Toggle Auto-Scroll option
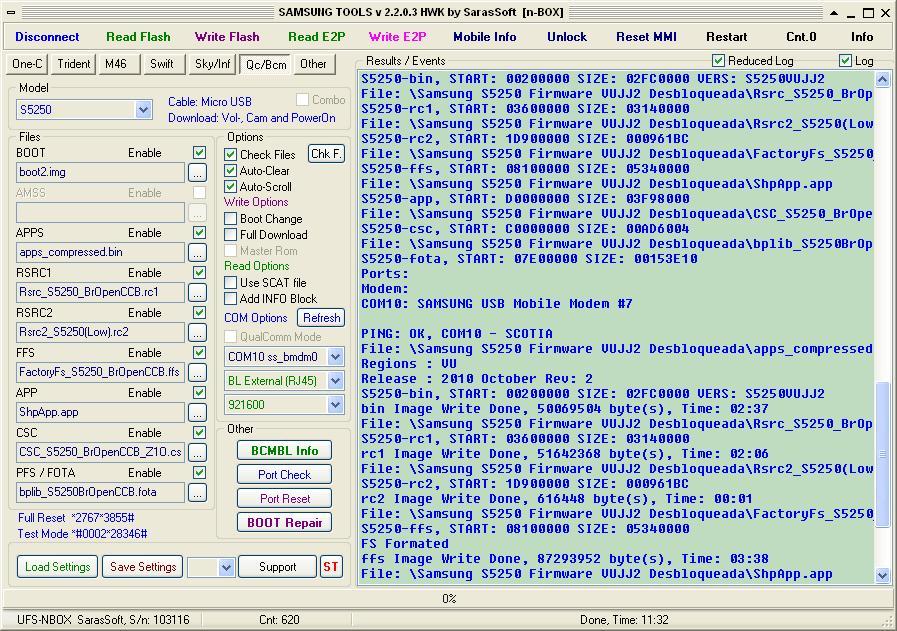 (x=231, y=186)
